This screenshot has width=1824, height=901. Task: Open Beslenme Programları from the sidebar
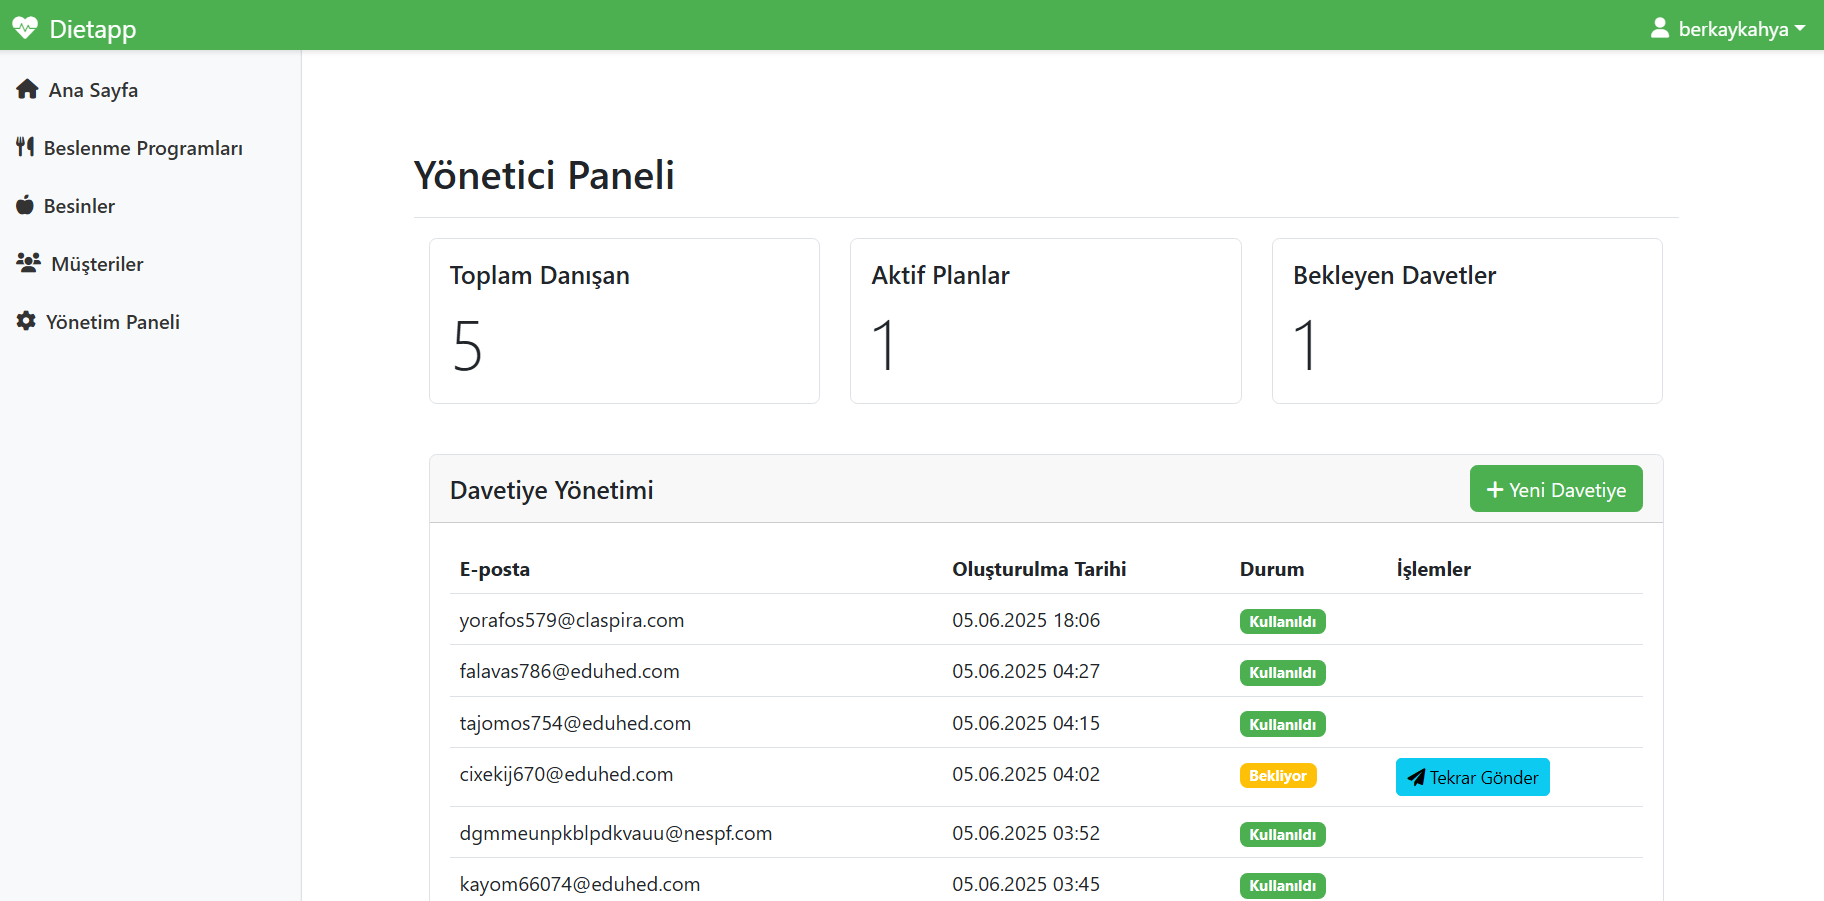[142, 147]
